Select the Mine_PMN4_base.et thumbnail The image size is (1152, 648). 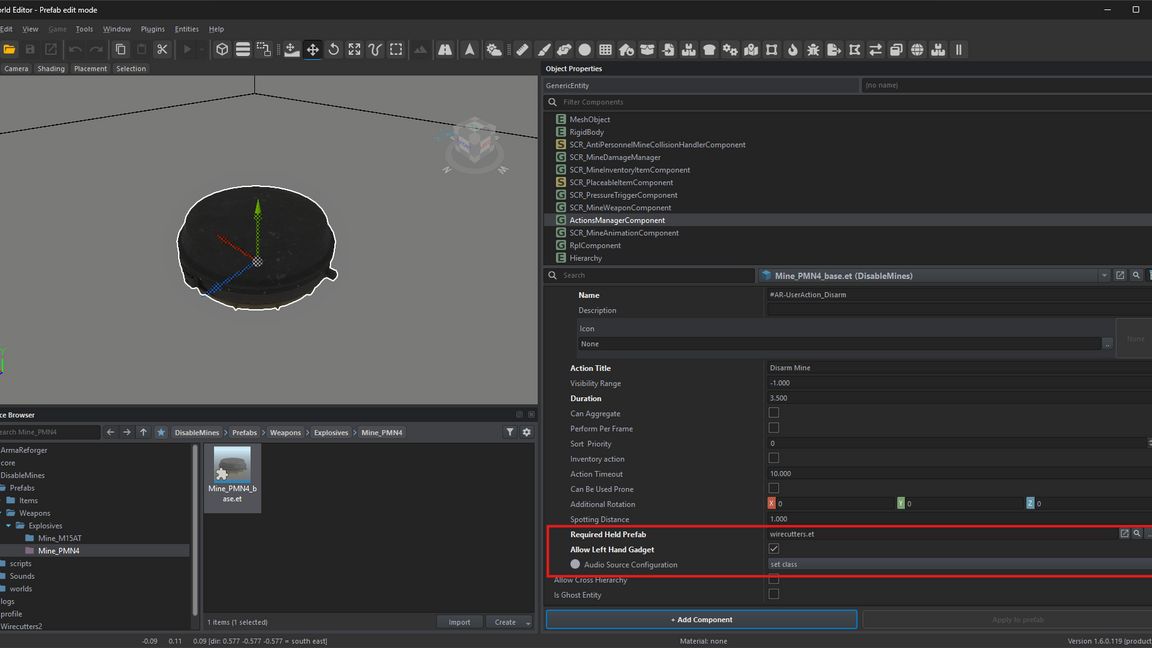(x=232, y=475)
